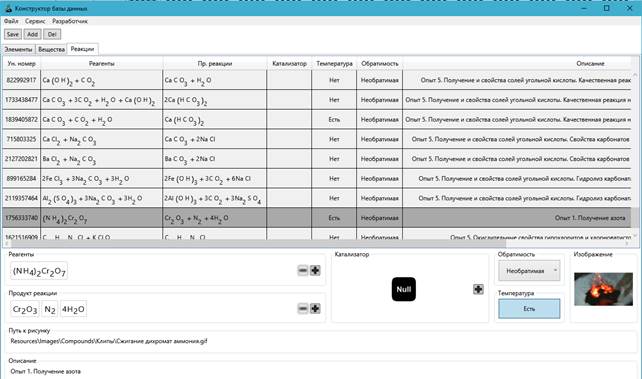Click the Null catalyst placeholder
Screen dimensions: 642x379
tap(404, 289)
